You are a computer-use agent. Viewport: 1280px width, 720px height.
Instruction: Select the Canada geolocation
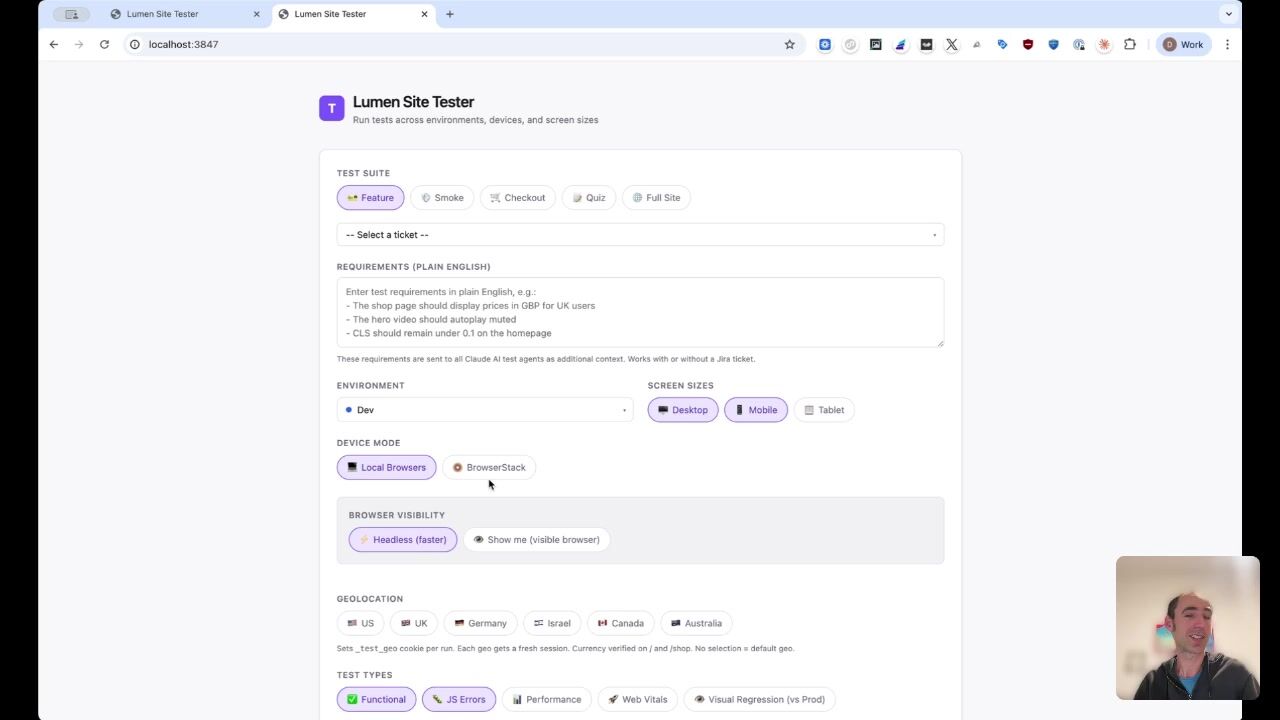(621, 623)
